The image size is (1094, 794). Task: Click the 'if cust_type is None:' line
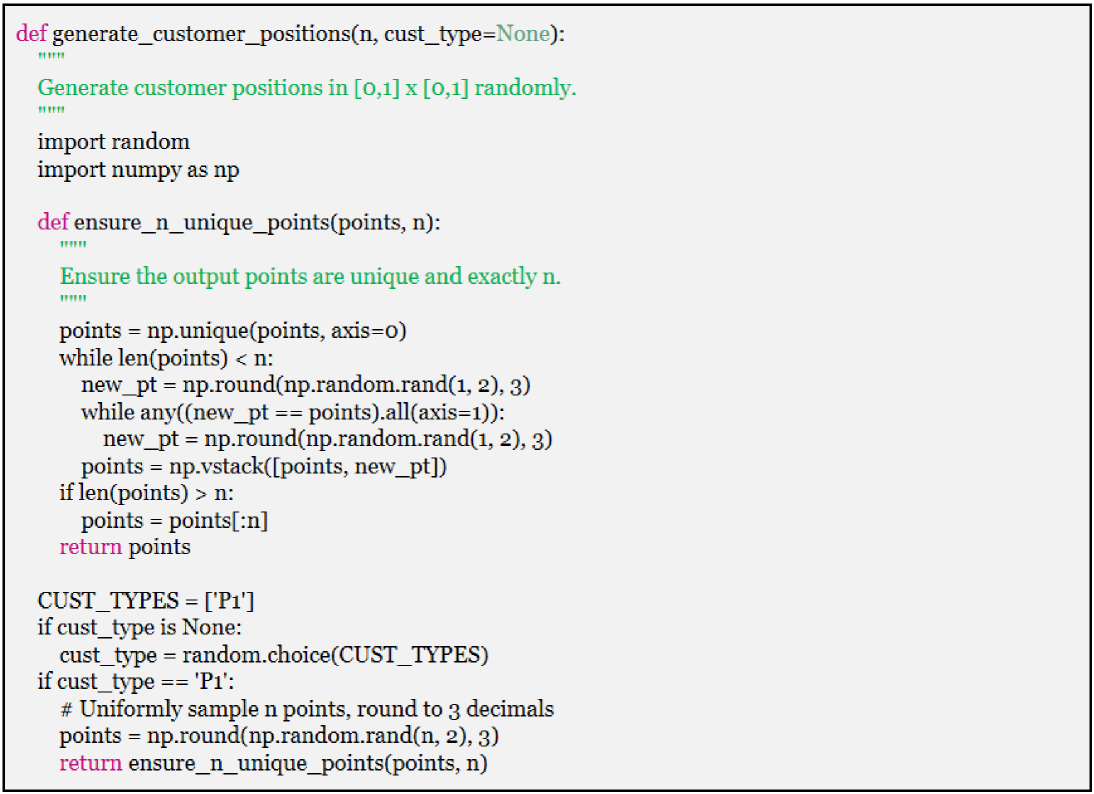(140, 628)
